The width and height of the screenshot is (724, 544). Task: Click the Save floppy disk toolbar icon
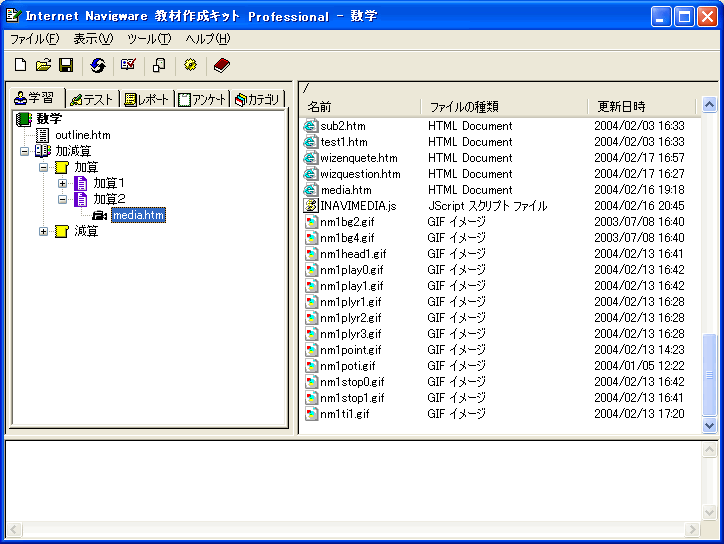[x=66, y=65]
